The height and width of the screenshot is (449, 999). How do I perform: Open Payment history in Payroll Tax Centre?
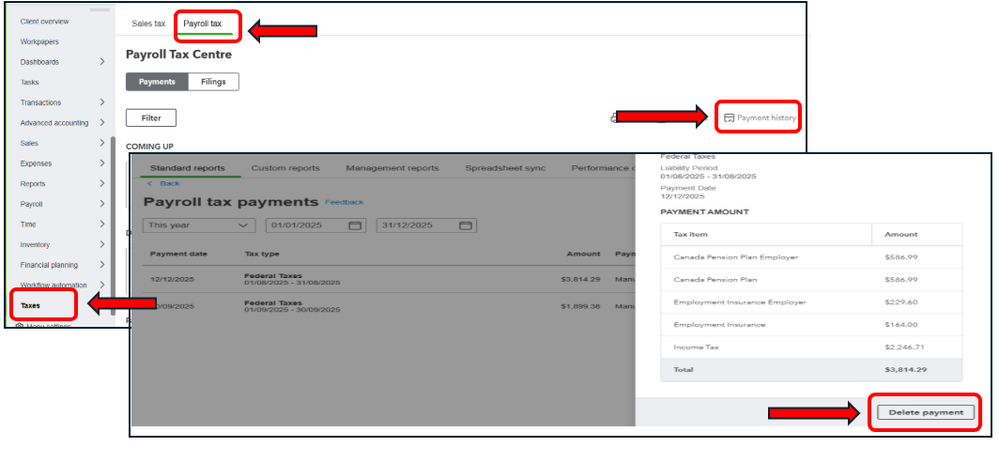759,118
